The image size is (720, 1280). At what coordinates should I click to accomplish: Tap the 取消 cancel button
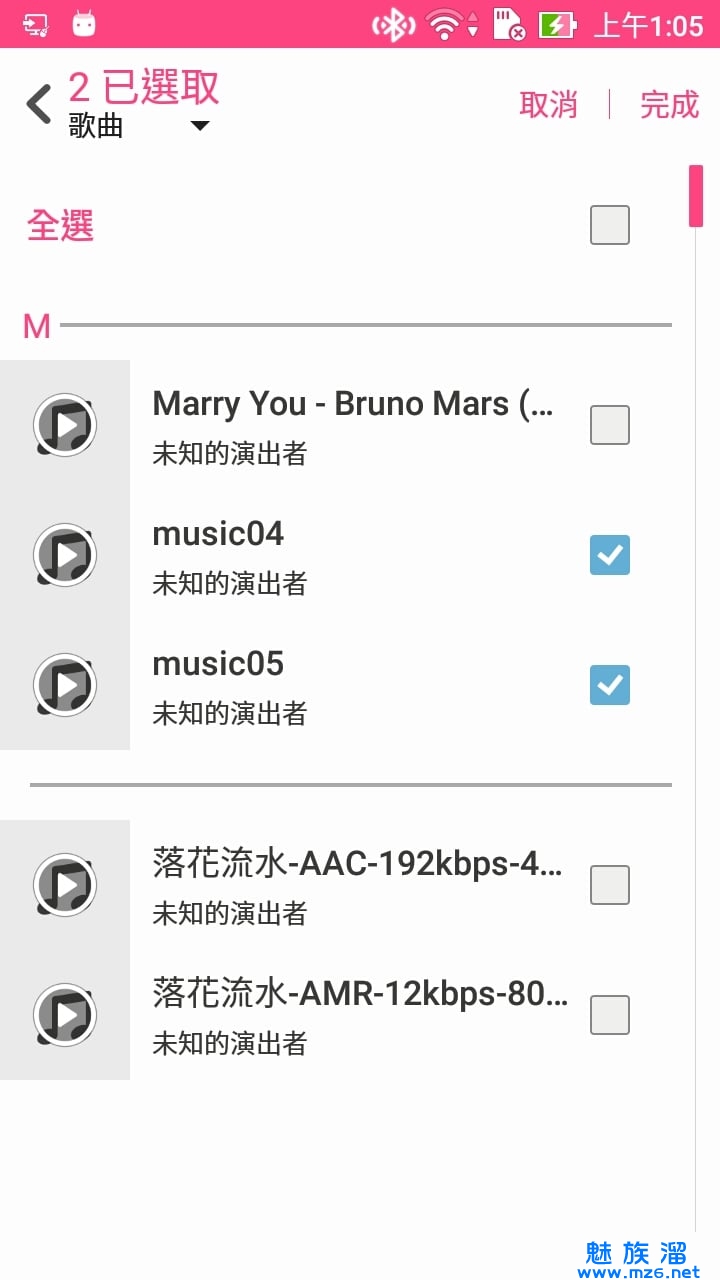(548, 104)
